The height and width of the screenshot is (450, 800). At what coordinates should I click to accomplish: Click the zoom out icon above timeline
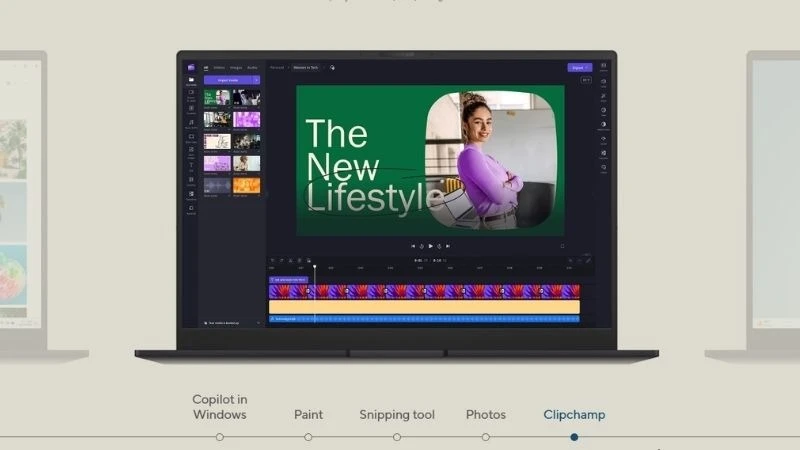click(570, 261)
